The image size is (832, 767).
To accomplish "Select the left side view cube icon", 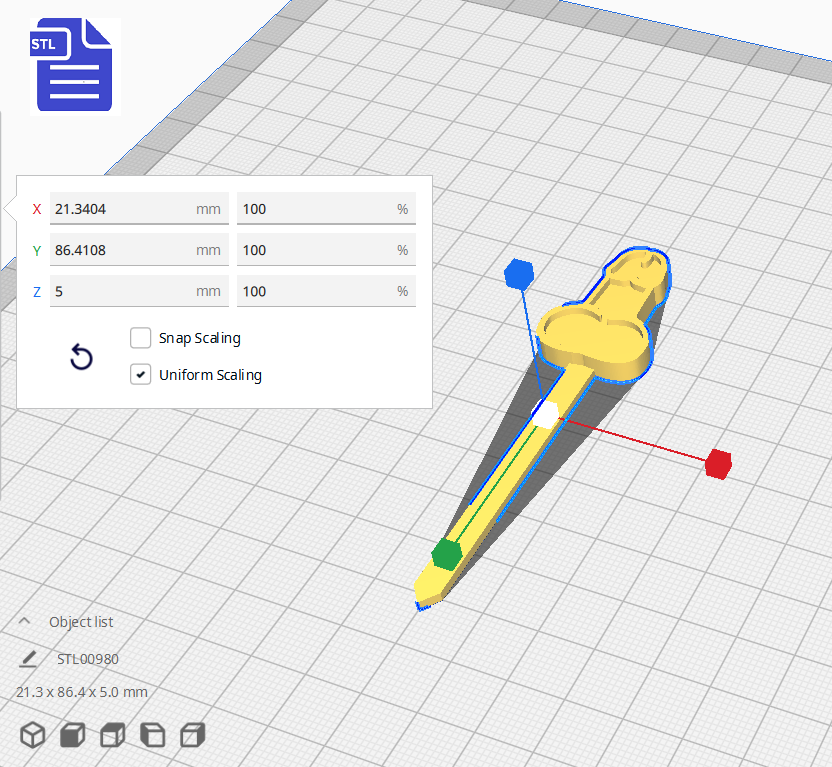I will [152, 735].
